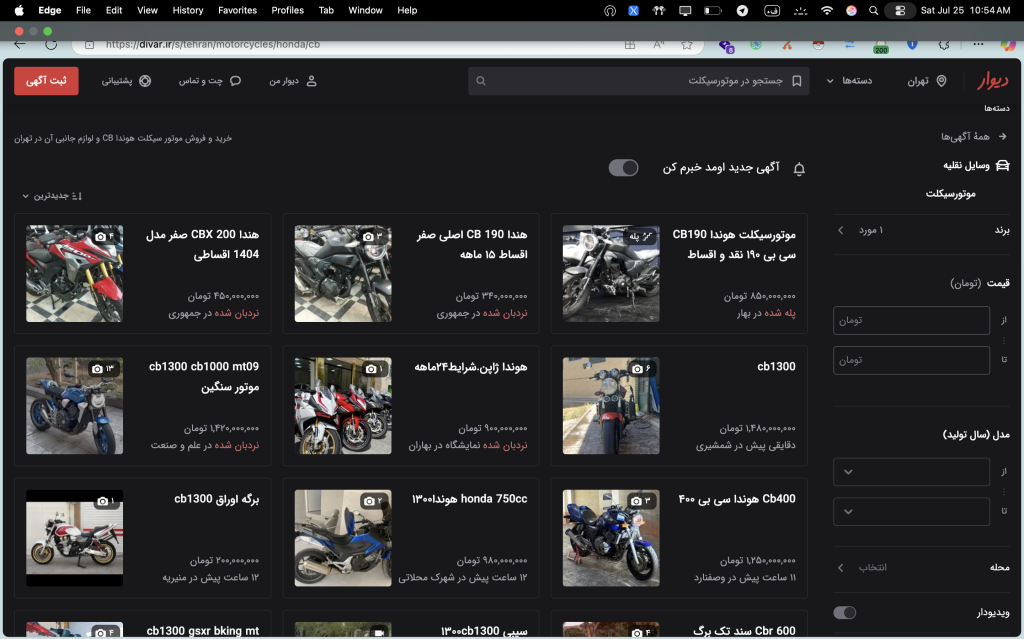Viewport: 1024px width, 639px height.
Task: Open هوندا ژاپن.شرایط۲۴ماهه thumbnail
Action: 343,406
